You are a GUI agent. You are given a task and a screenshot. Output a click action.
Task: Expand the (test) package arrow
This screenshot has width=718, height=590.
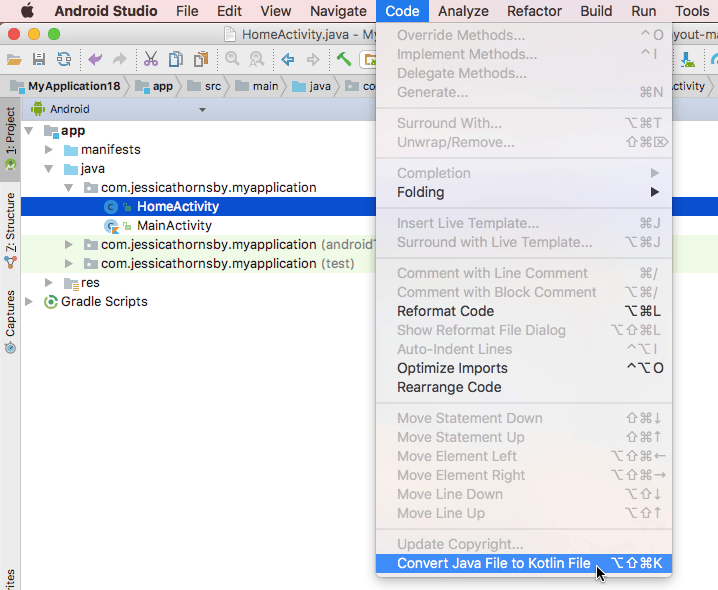click(x=69, y=264)
